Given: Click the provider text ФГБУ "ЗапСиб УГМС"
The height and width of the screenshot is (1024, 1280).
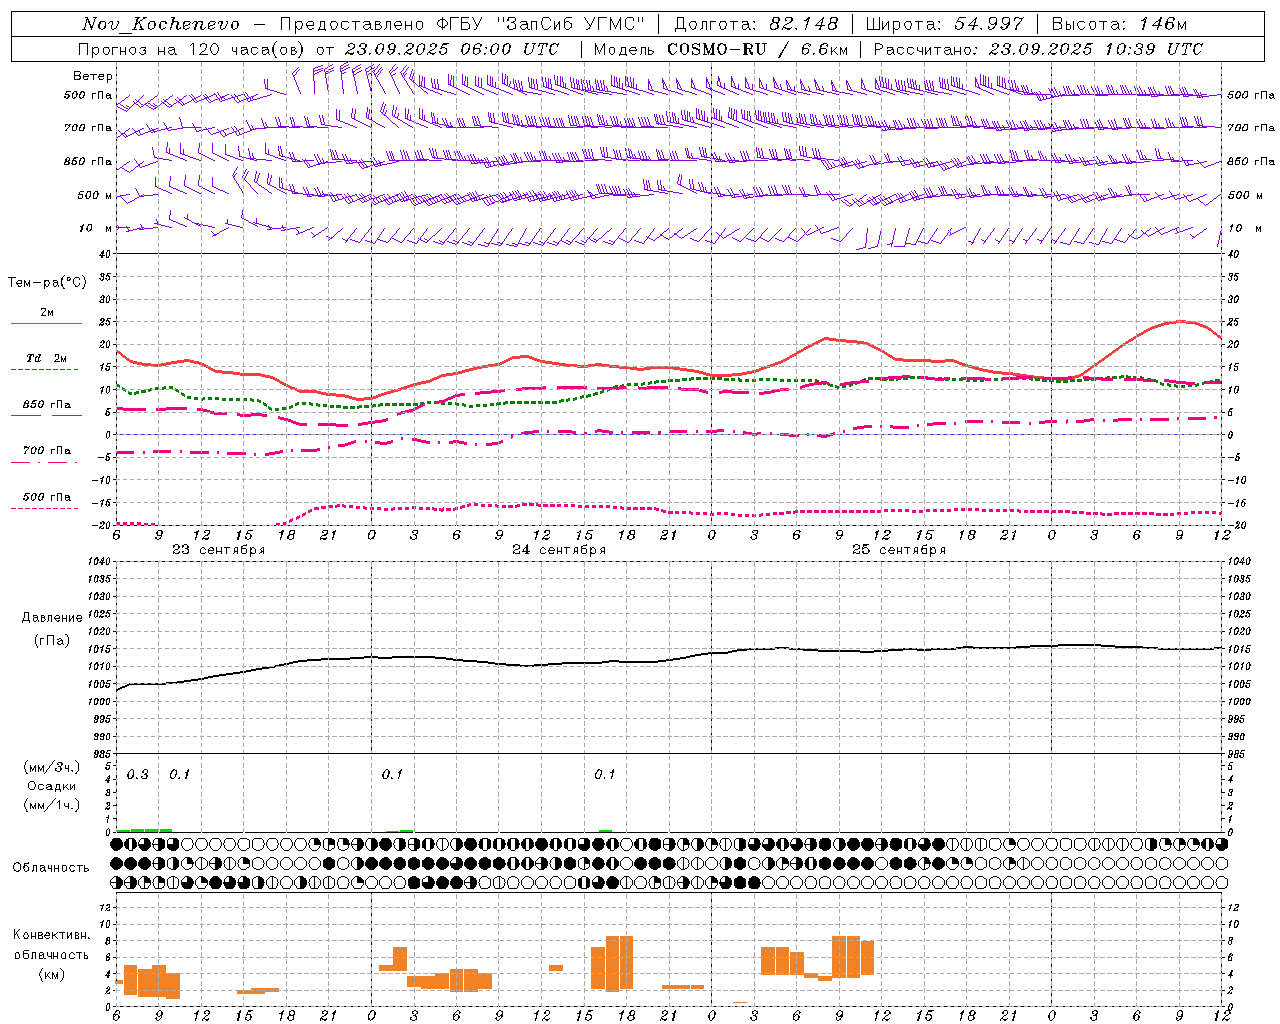Looking at the screenshot, I should pyautogui.click(x=541, y=24).
